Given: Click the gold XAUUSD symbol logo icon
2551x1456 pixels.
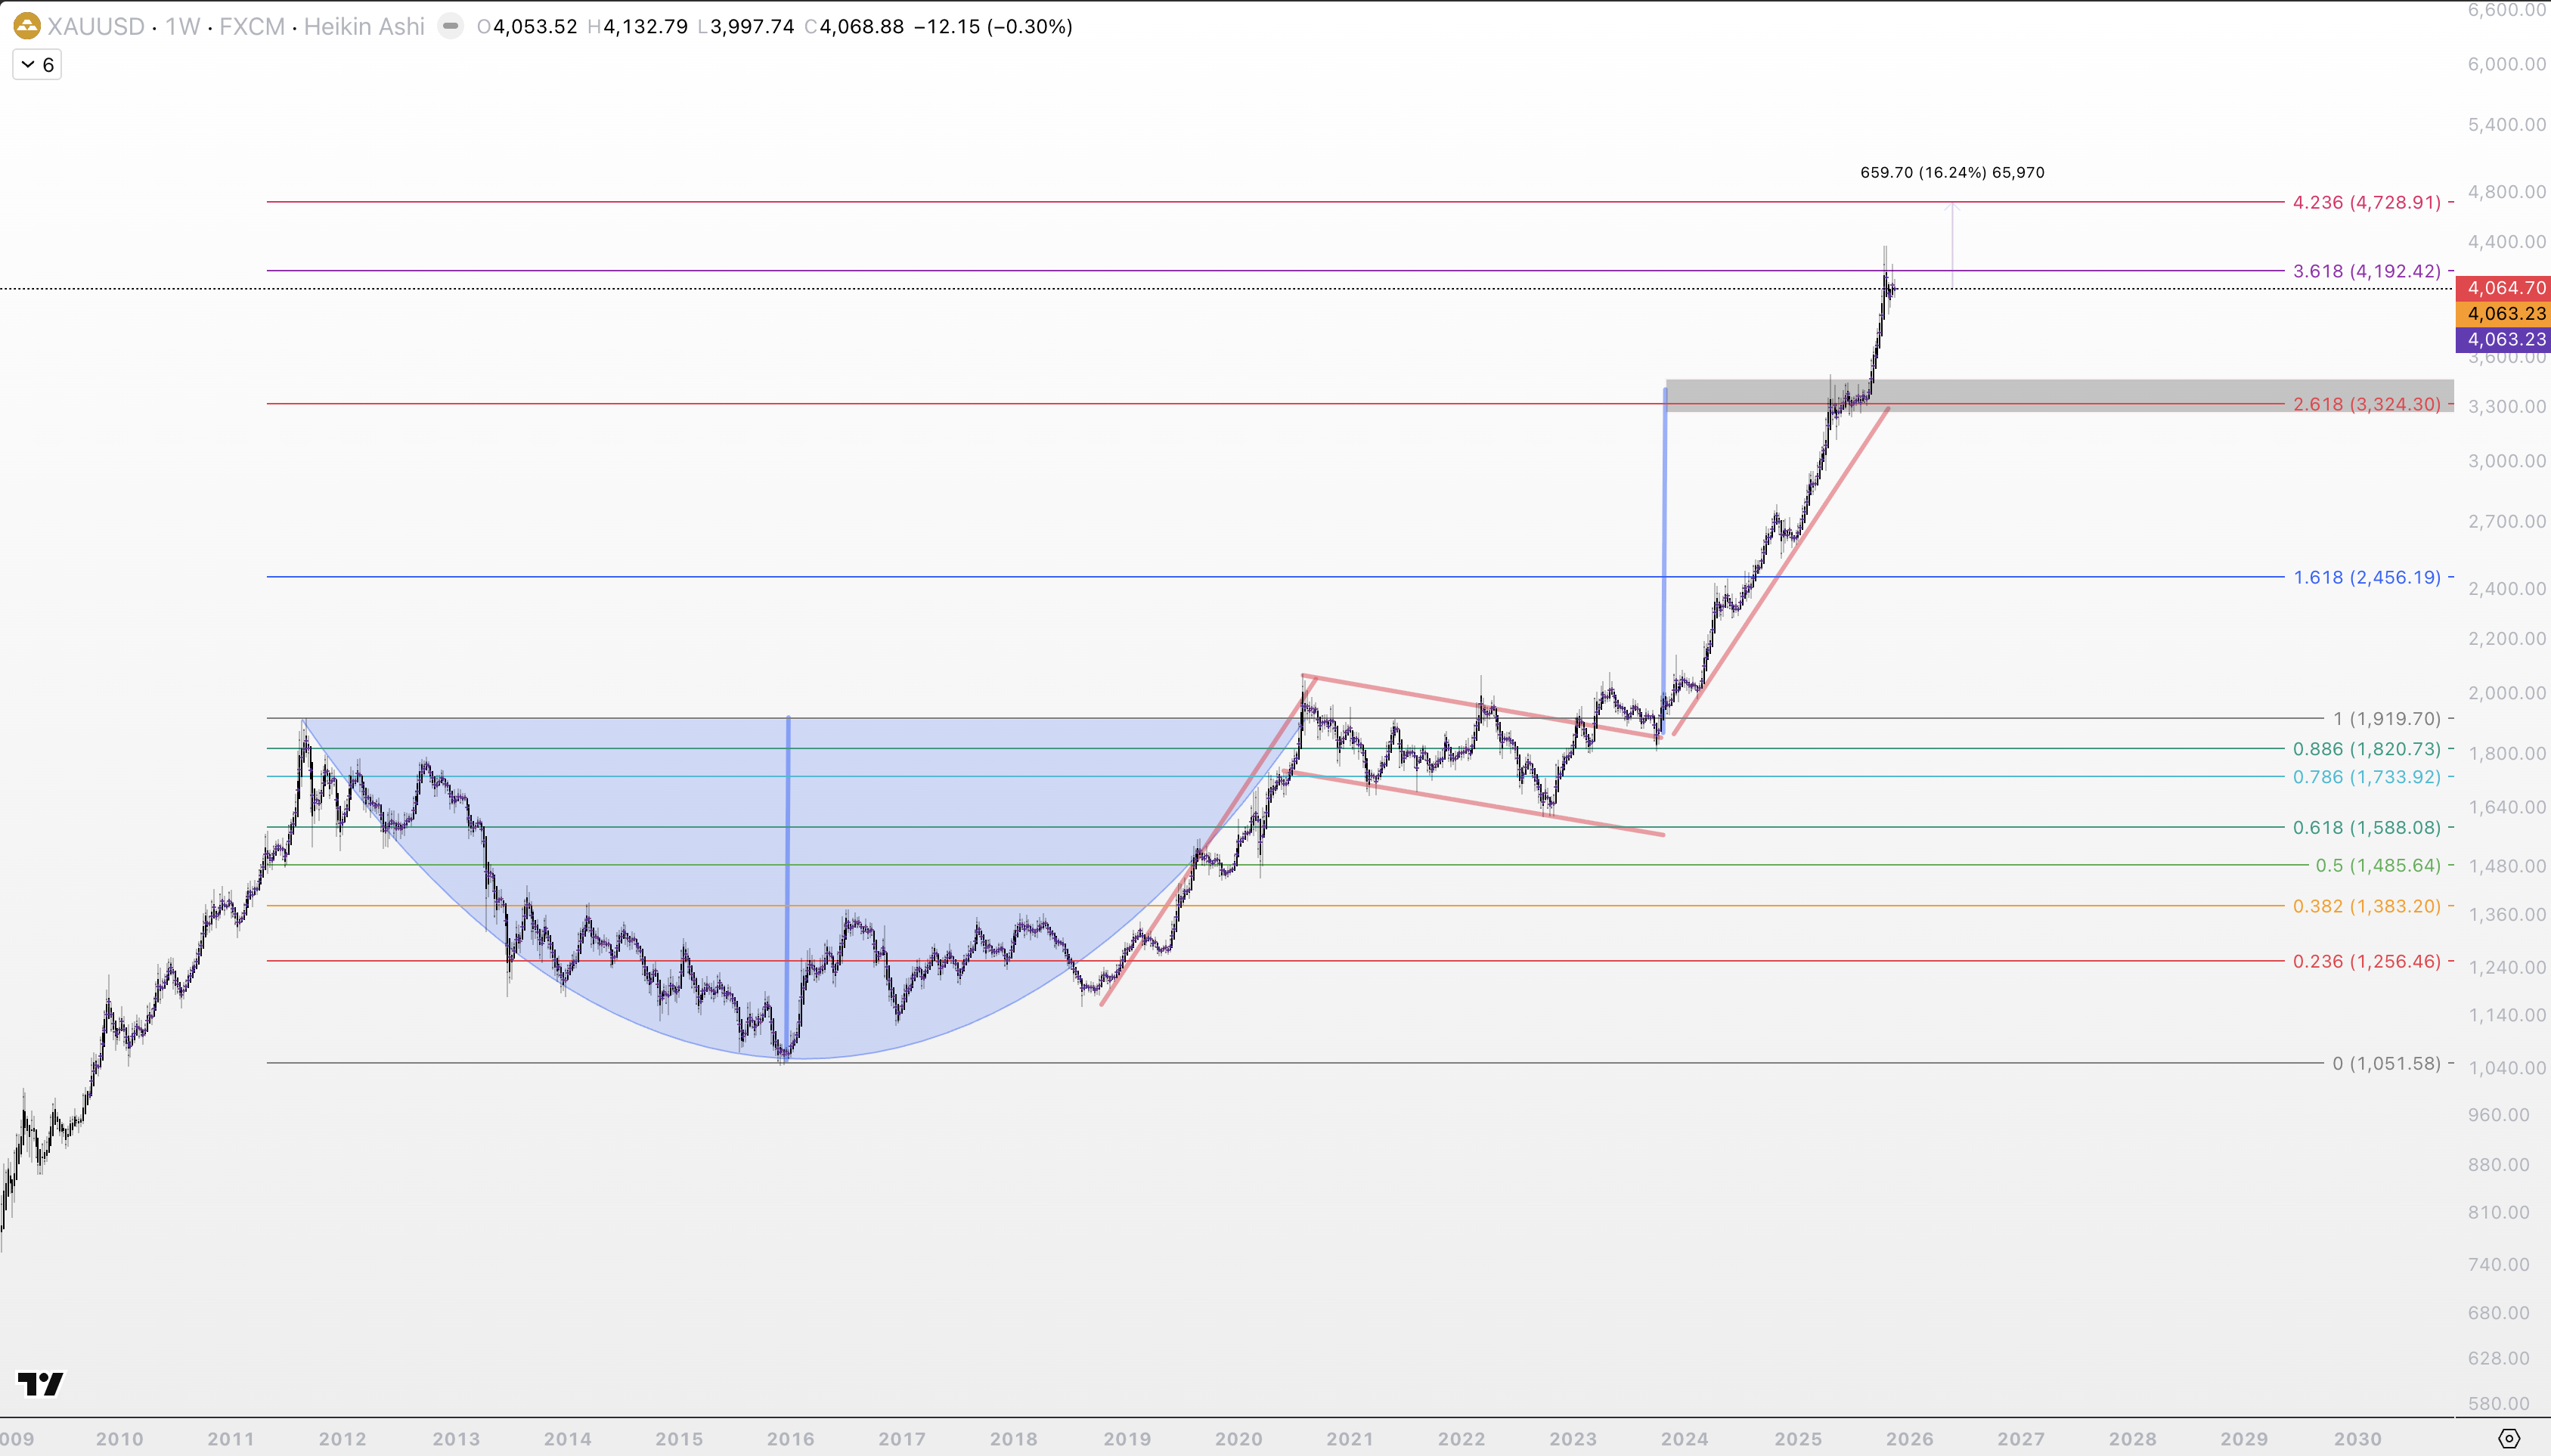Looking at the screenshot, I should (x=27, y=26).
